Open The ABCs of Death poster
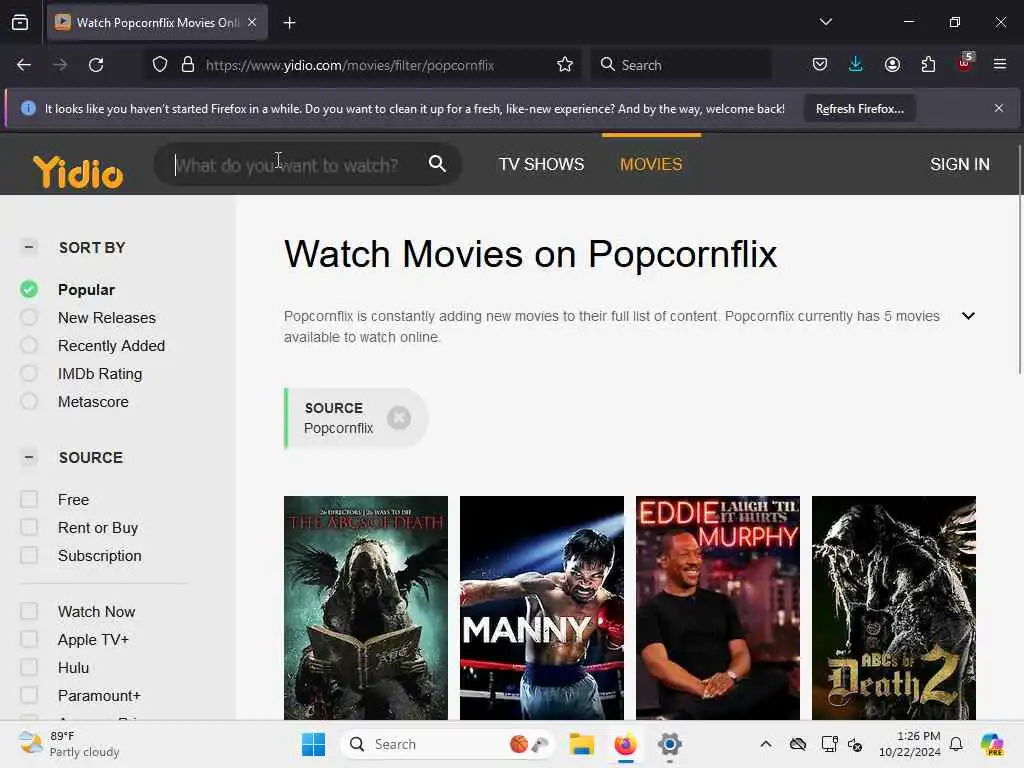This screenshot has width=1024, height=768. pyautogui.click(x=366, y=608)
